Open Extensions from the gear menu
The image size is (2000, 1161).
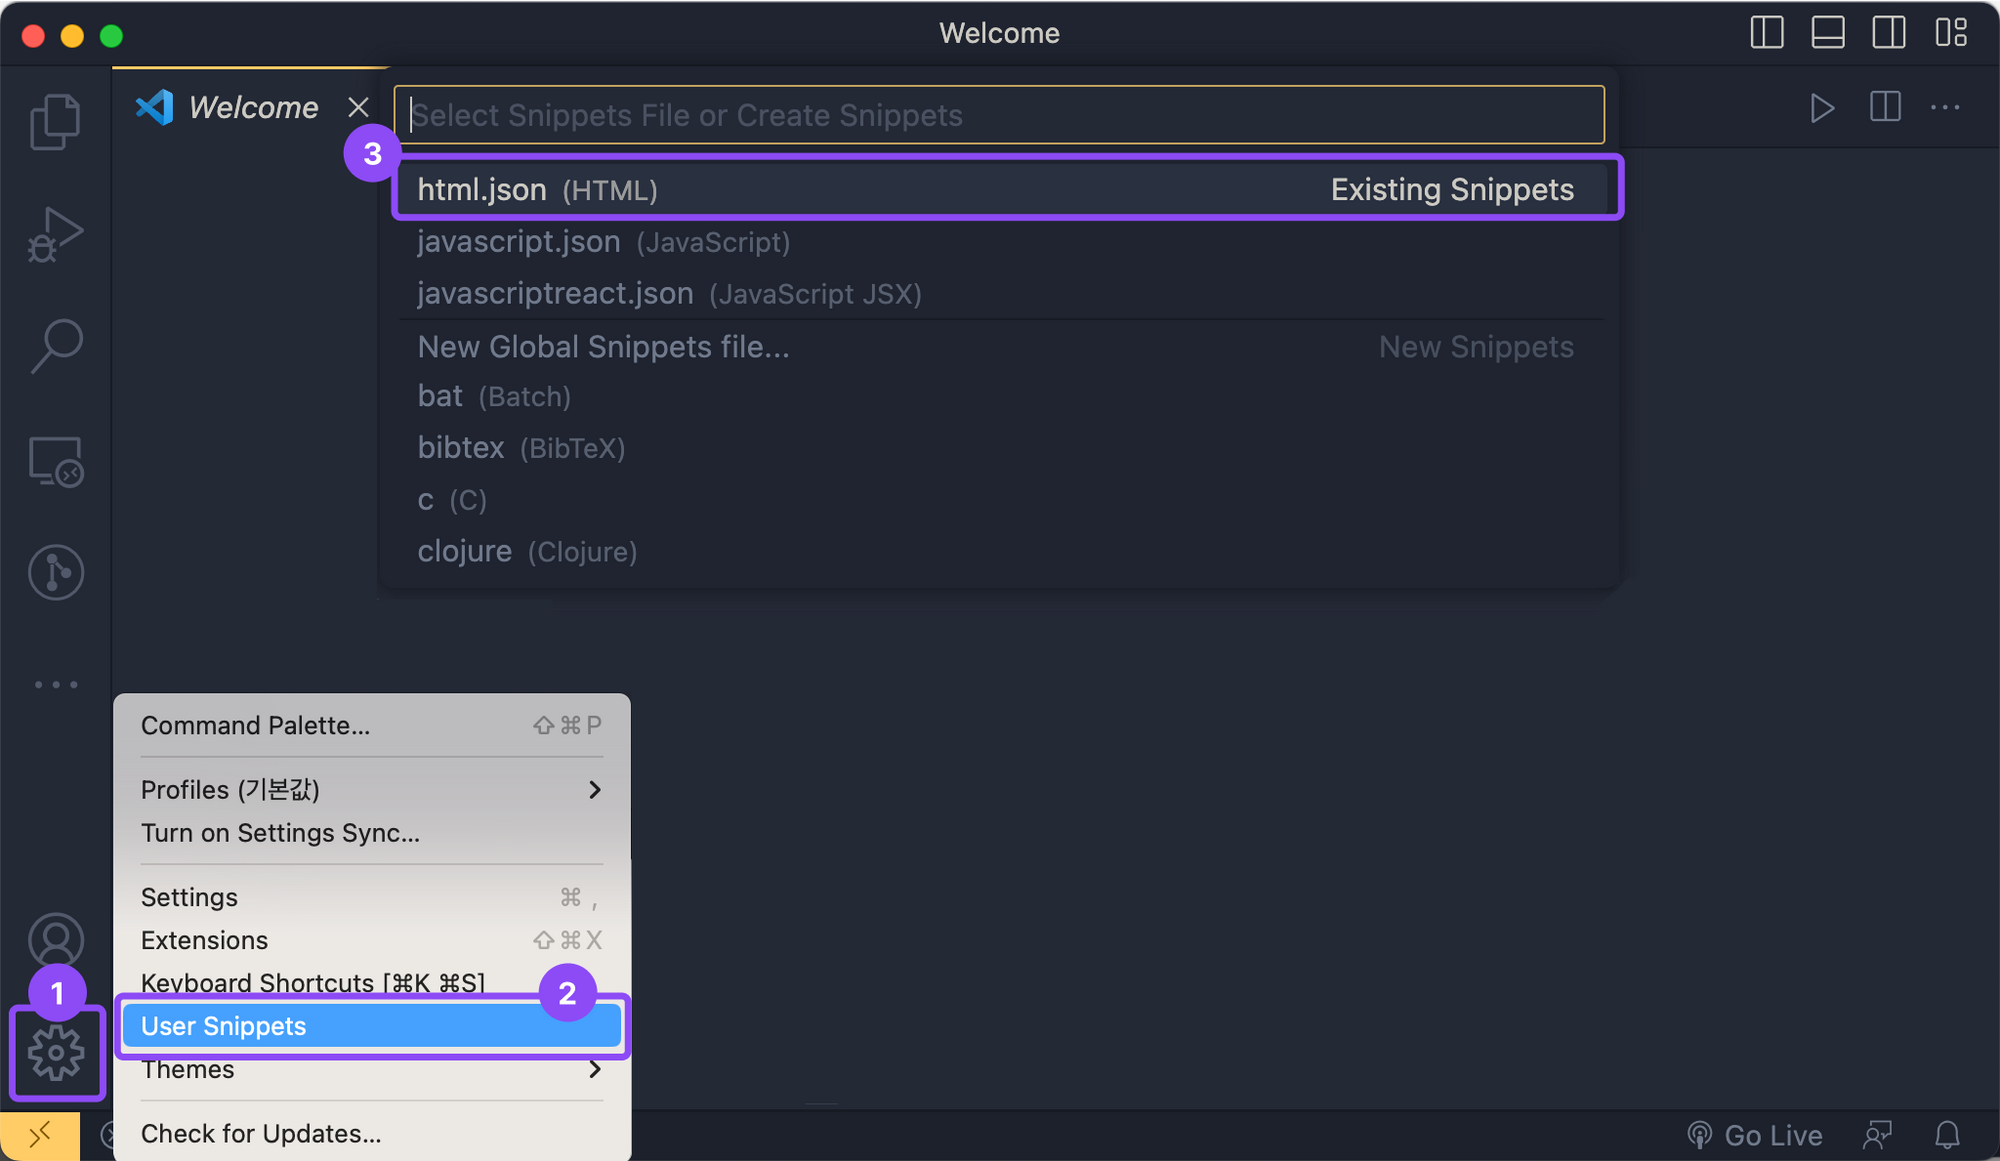tap(372, 940)
